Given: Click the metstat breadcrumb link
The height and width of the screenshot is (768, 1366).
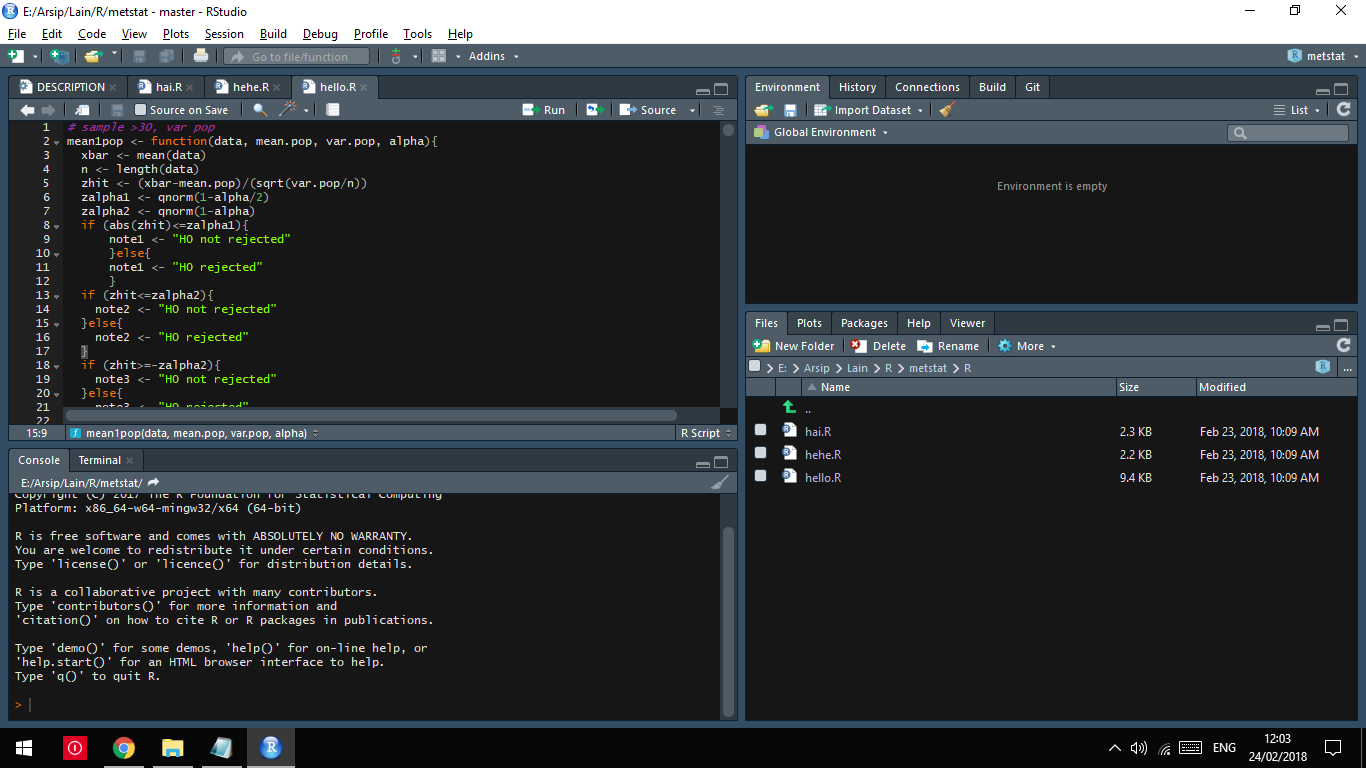Looking at the screenshot, I should tap(928, 368).
